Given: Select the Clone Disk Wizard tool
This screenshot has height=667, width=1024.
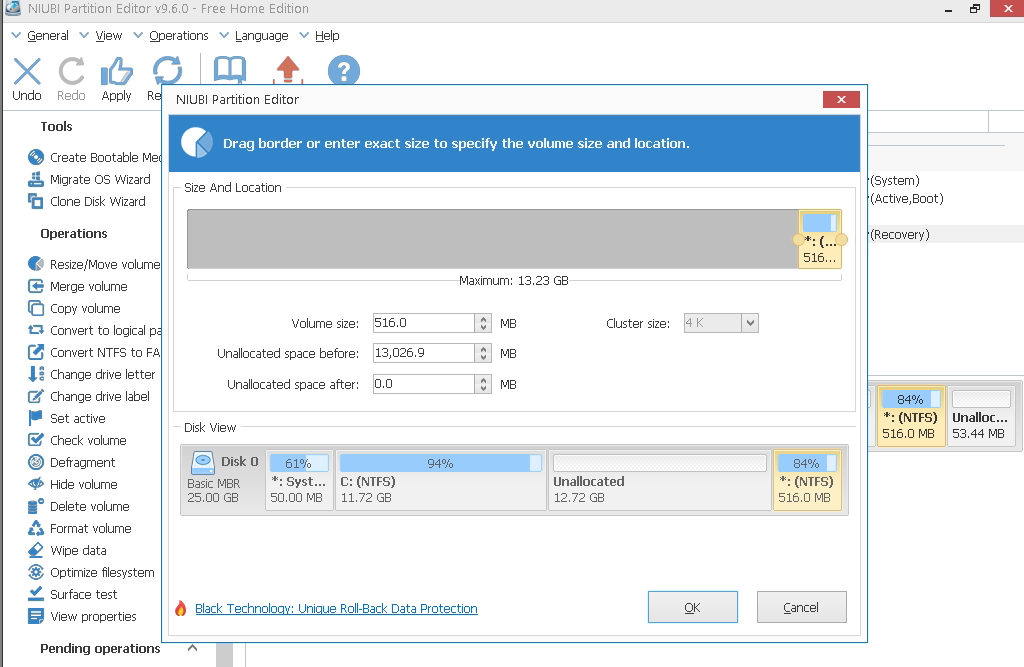Looking at the screenshot, I should [x=97, y=202].
